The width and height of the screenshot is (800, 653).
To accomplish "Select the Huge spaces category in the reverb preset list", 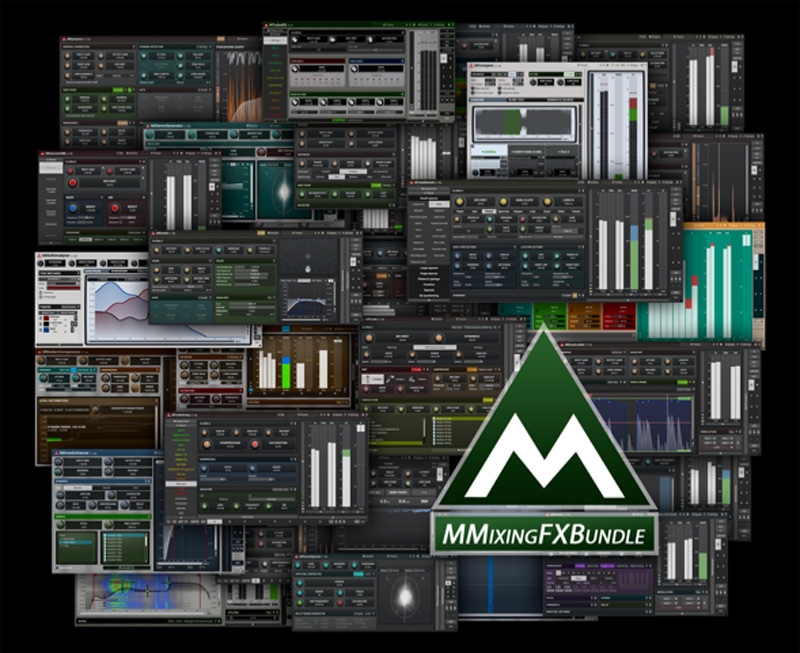I will coord(429,273).
